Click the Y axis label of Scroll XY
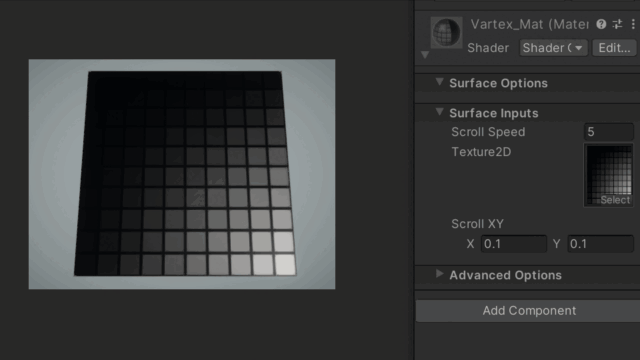This screenshot has height=360, width=640. click(x=556, y=244)
